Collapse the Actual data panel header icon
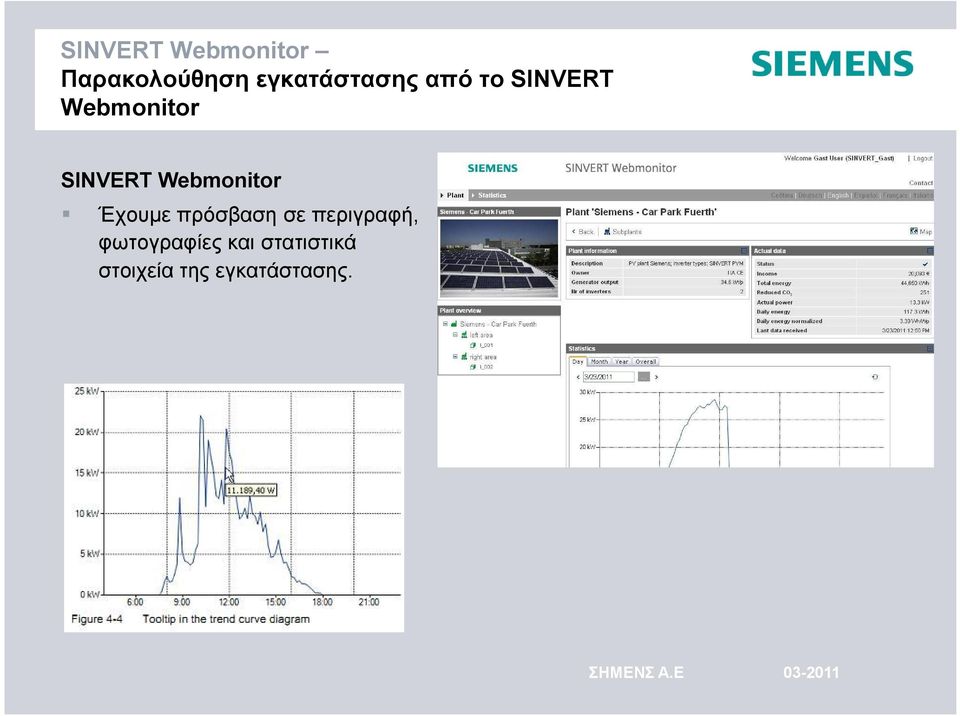The image size is (960, 716). pos(929,251)
